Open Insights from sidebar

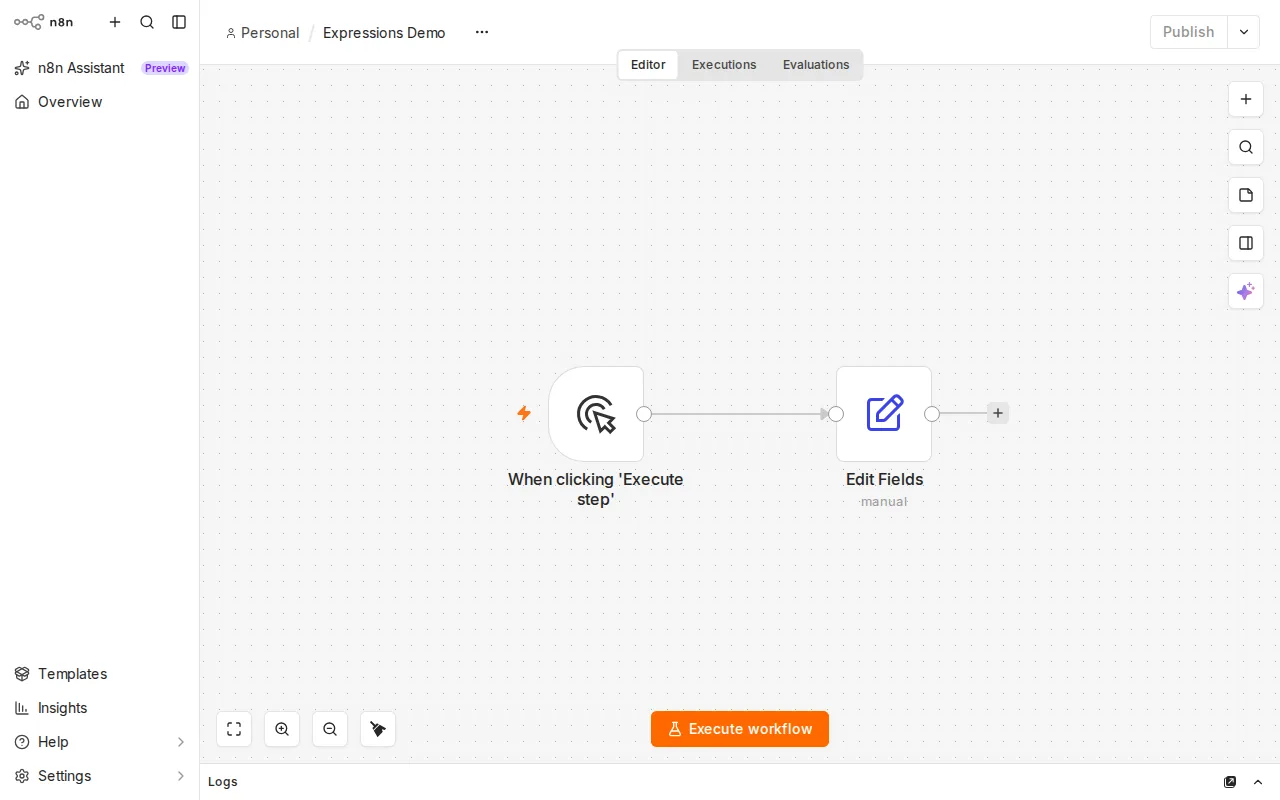pyautogui.click(x=100, y=708)
